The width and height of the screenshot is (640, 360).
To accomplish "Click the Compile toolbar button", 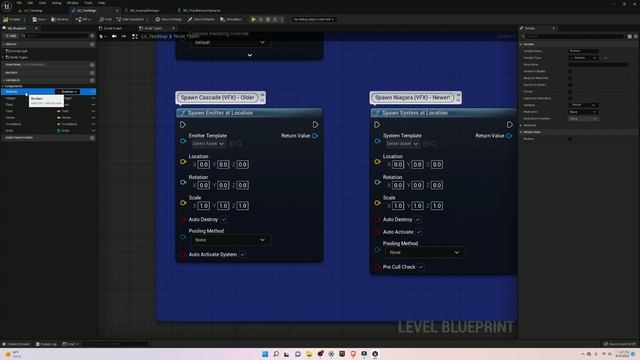I will 12,19.
